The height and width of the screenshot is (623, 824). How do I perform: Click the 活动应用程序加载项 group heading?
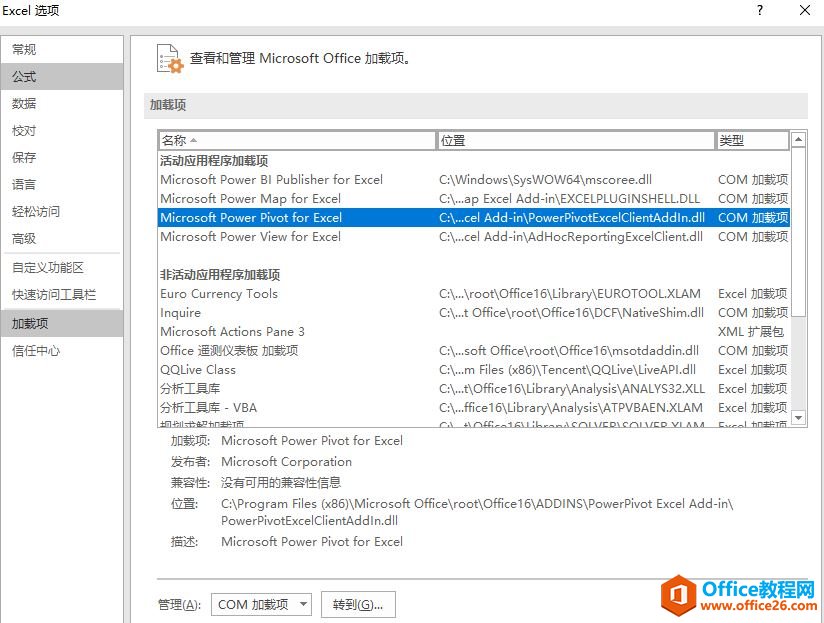click(214, 161)
